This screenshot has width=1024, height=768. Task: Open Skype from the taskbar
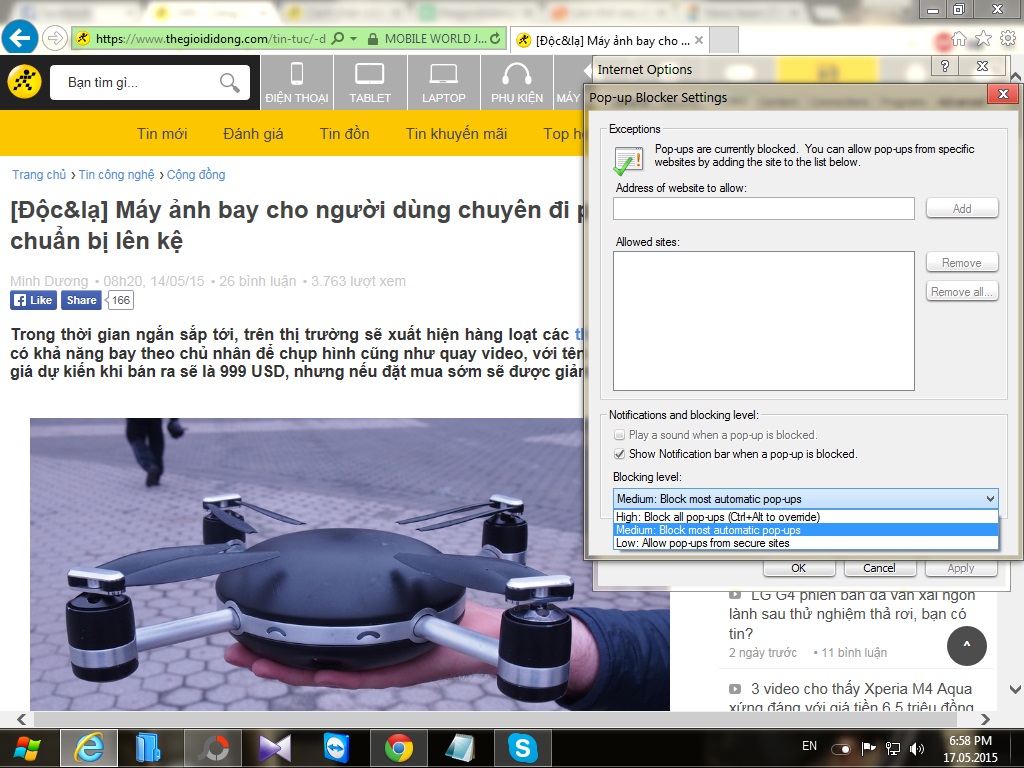[x=521, y=747]
